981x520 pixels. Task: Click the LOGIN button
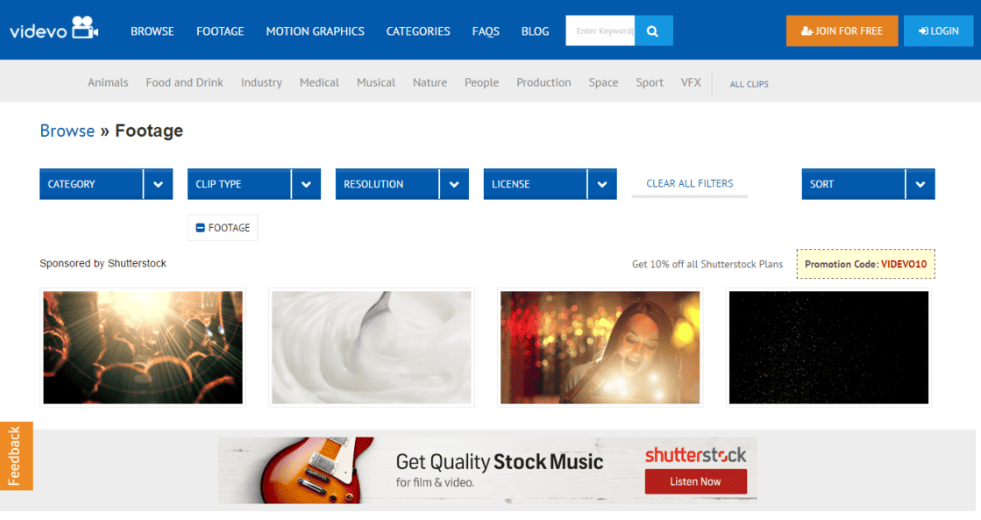(938, 31)
